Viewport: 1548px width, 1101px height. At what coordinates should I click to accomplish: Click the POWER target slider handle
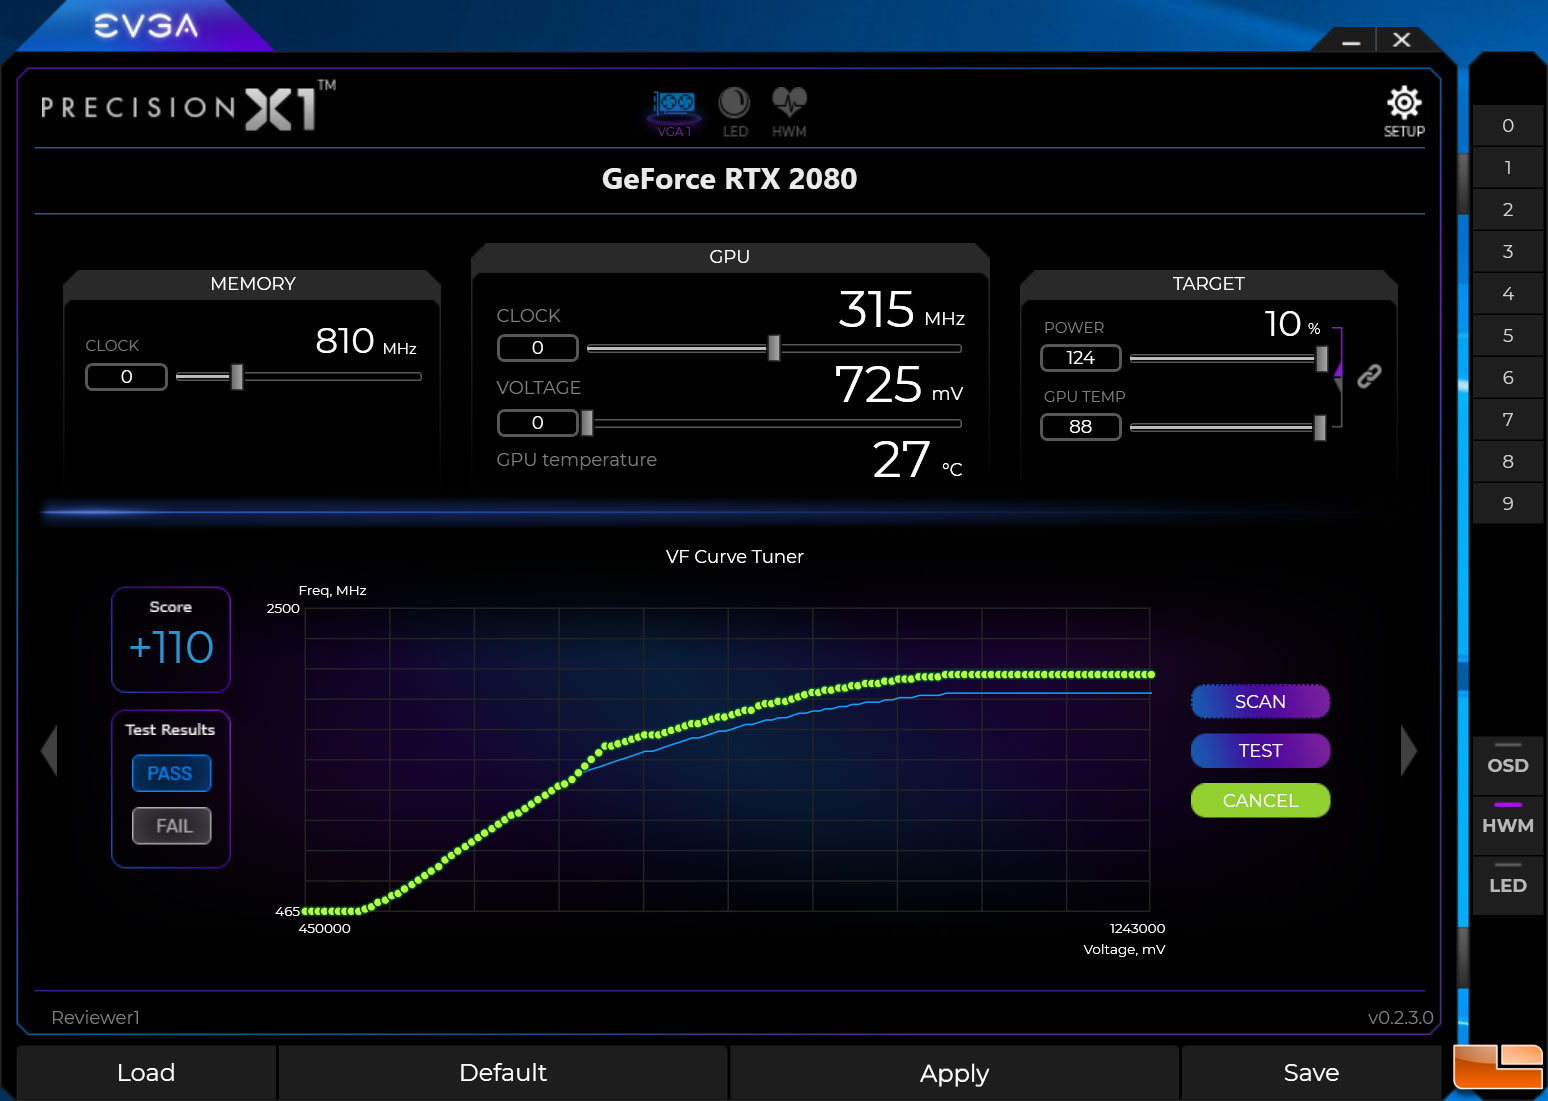(x=1319, y=358)
